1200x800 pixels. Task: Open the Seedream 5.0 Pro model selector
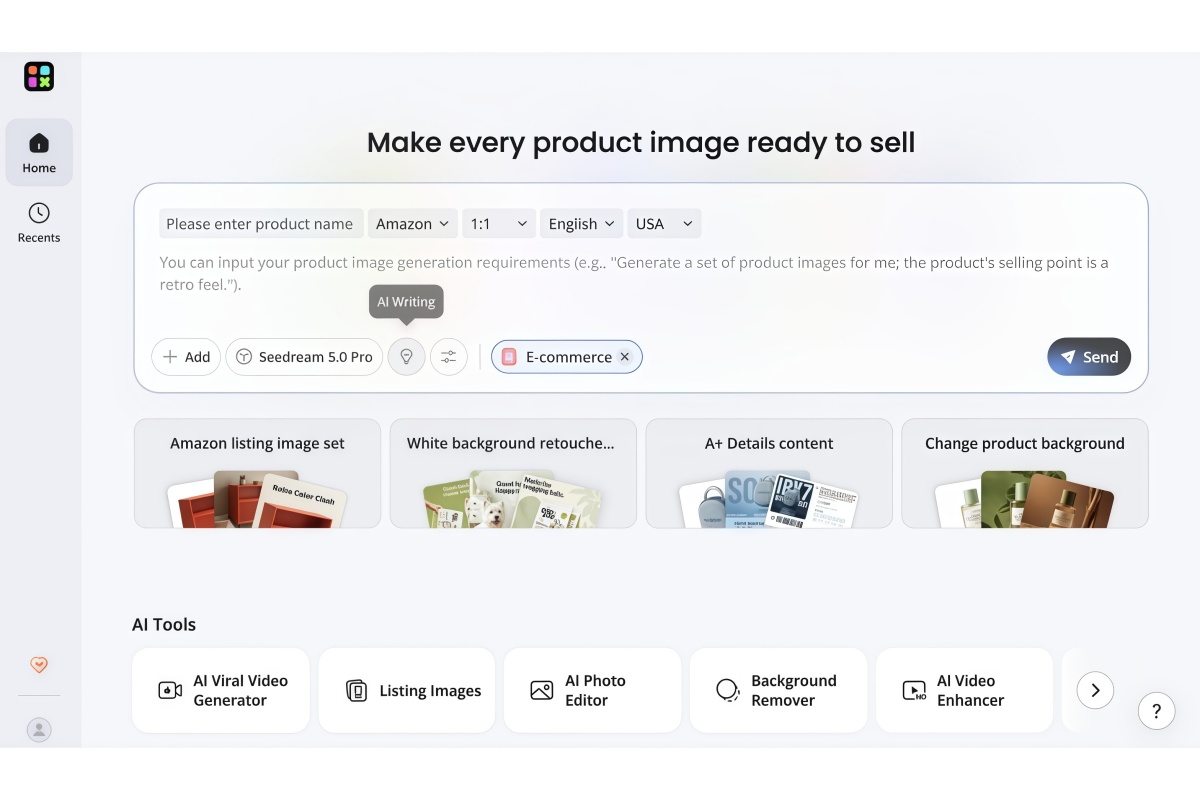click(304, 357)
